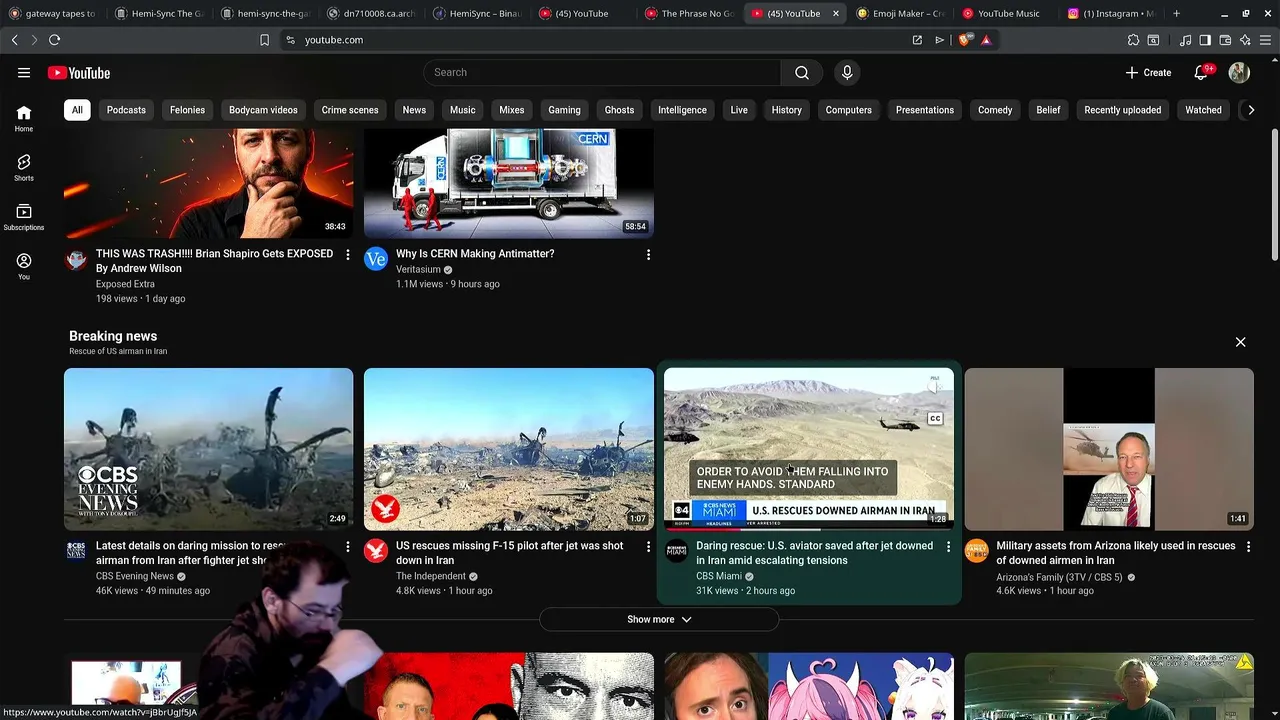Go to Home in the sidebar
Image resolution: width=1280 pixels, height=720 pixels.
click(x=24, y=118)
